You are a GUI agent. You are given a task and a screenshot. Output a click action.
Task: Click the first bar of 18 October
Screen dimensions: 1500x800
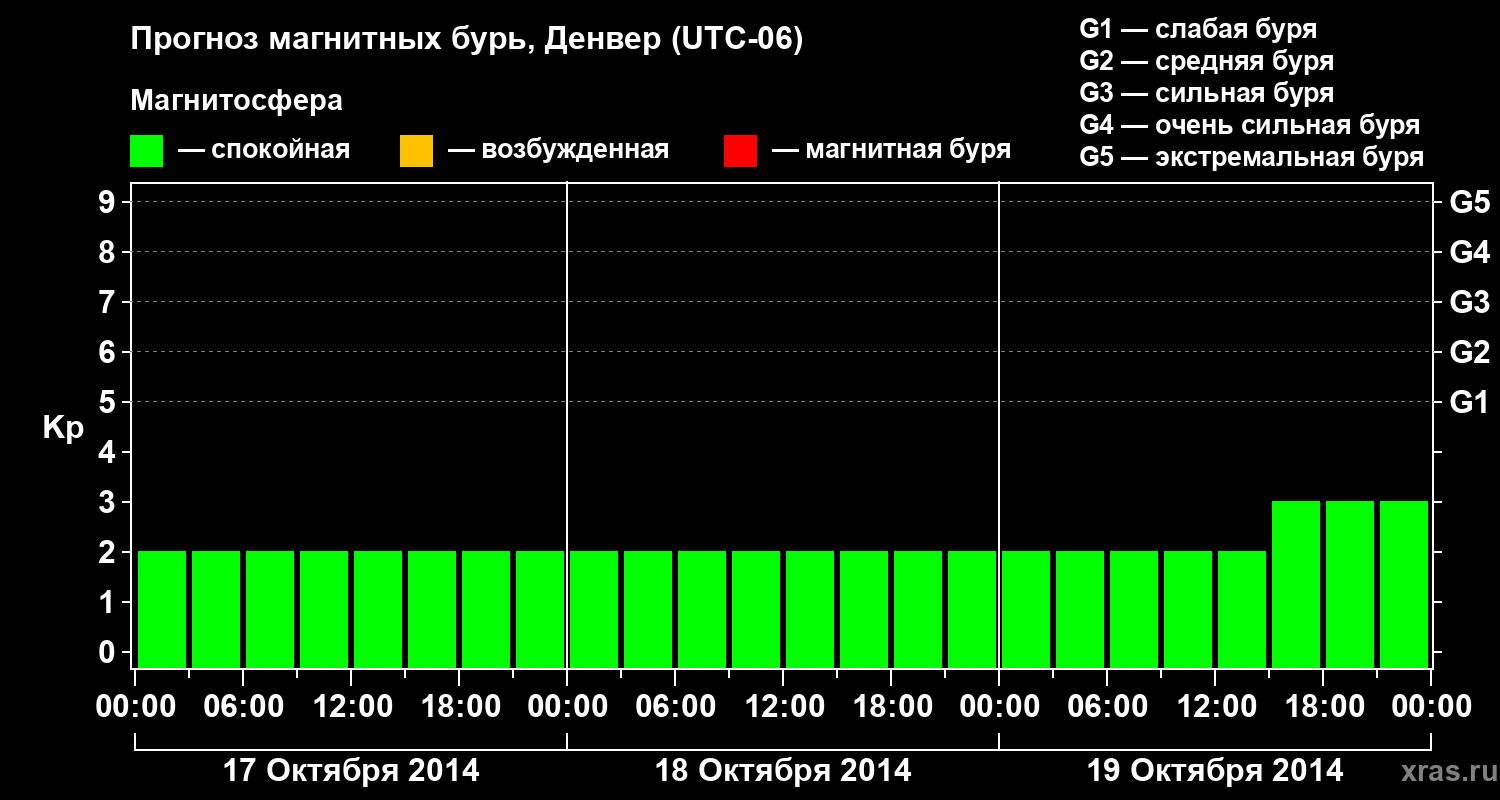click(x=594, y=609)
